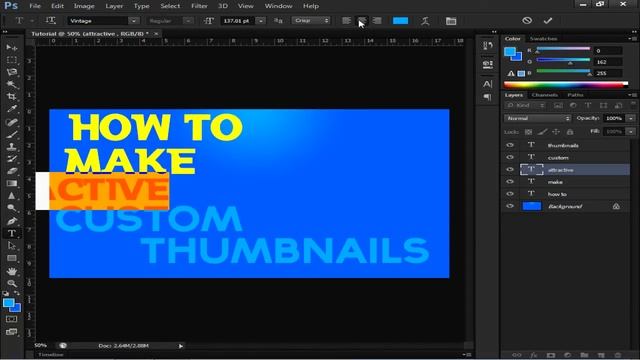Select the Crop tool
This screenshot has height=360, width=640.
[11, 97]
